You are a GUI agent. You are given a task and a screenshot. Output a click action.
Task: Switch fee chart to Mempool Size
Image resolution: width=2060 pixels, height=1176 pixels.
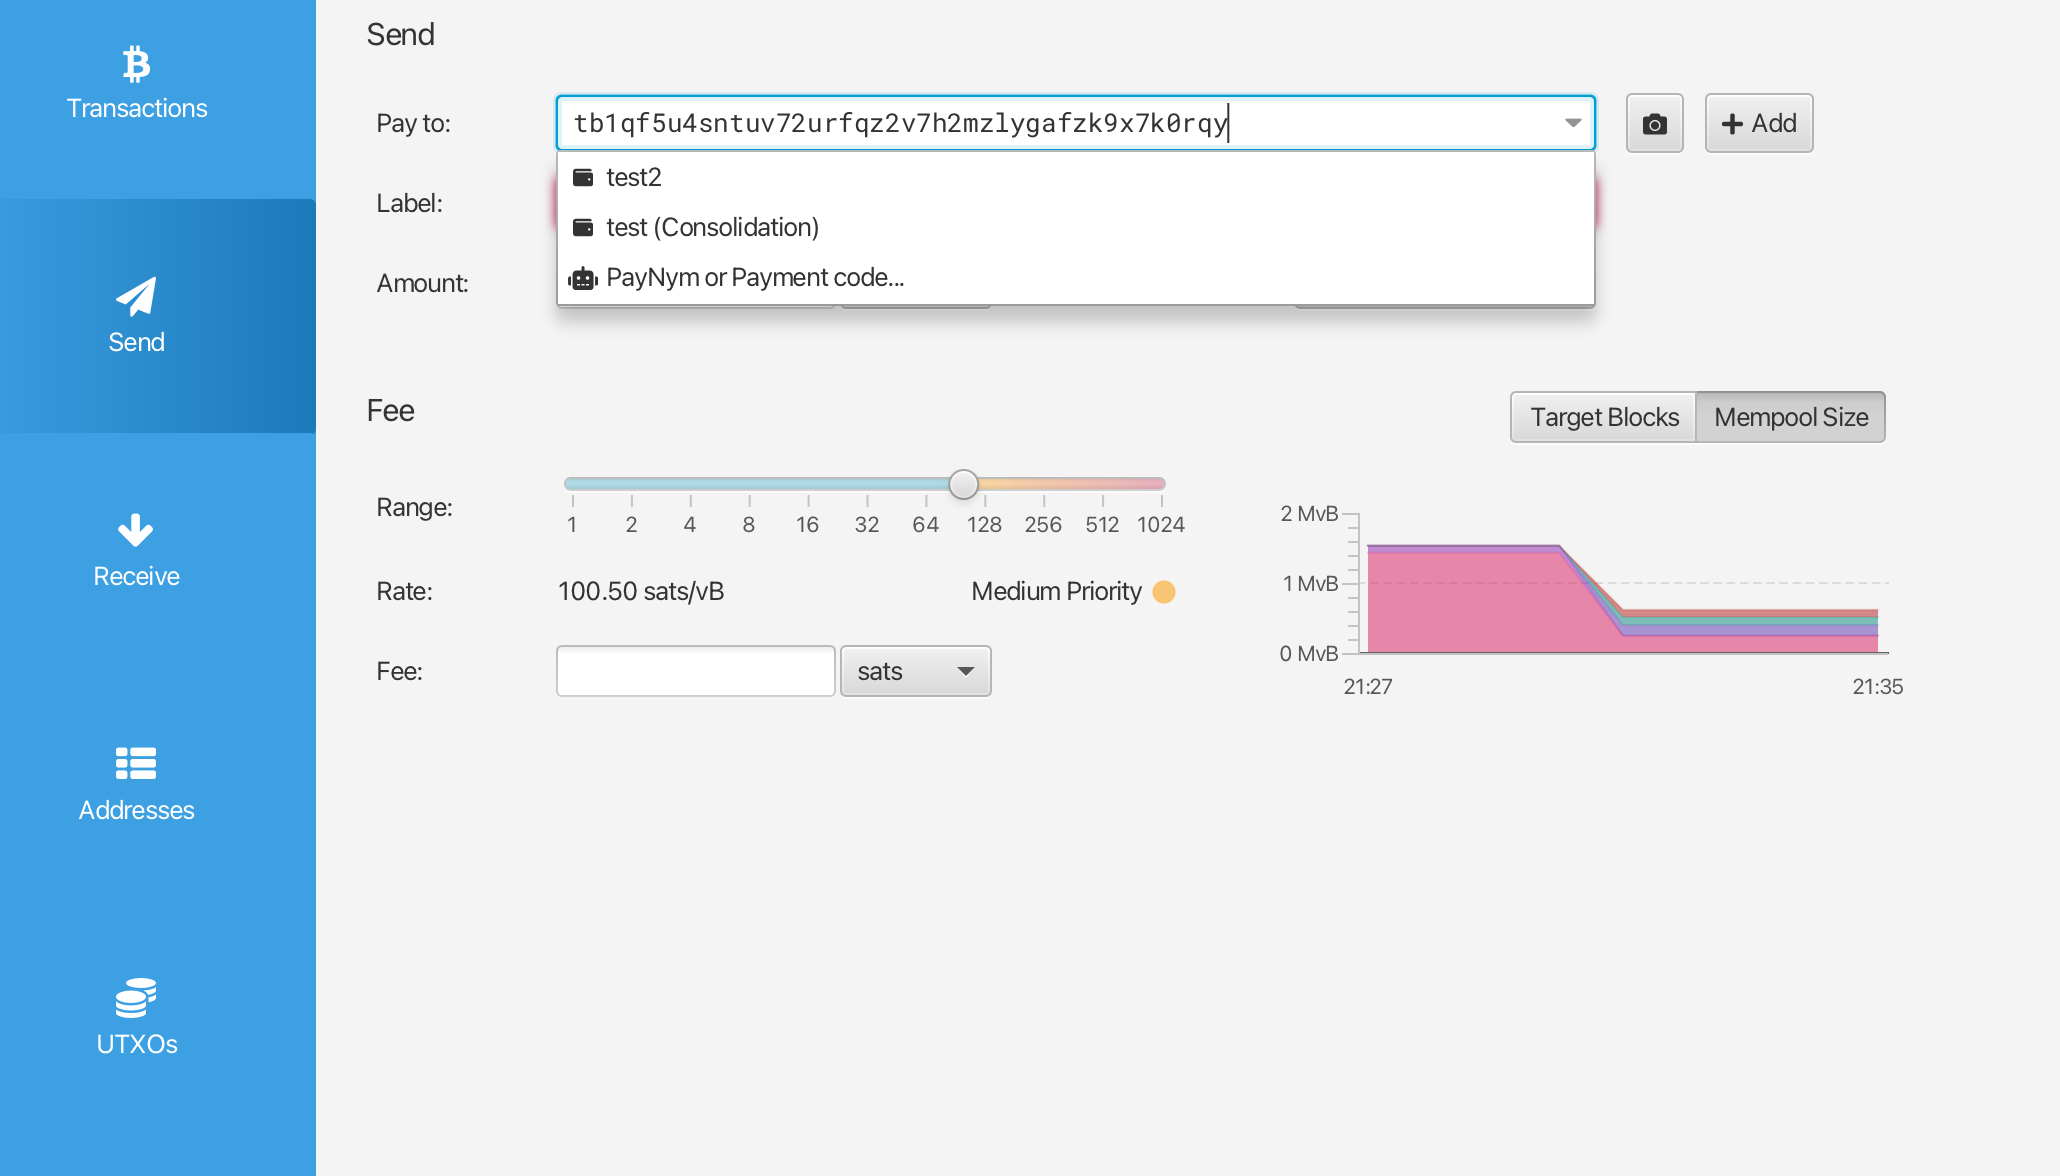pyautogui.click(x=1790, y=417)
